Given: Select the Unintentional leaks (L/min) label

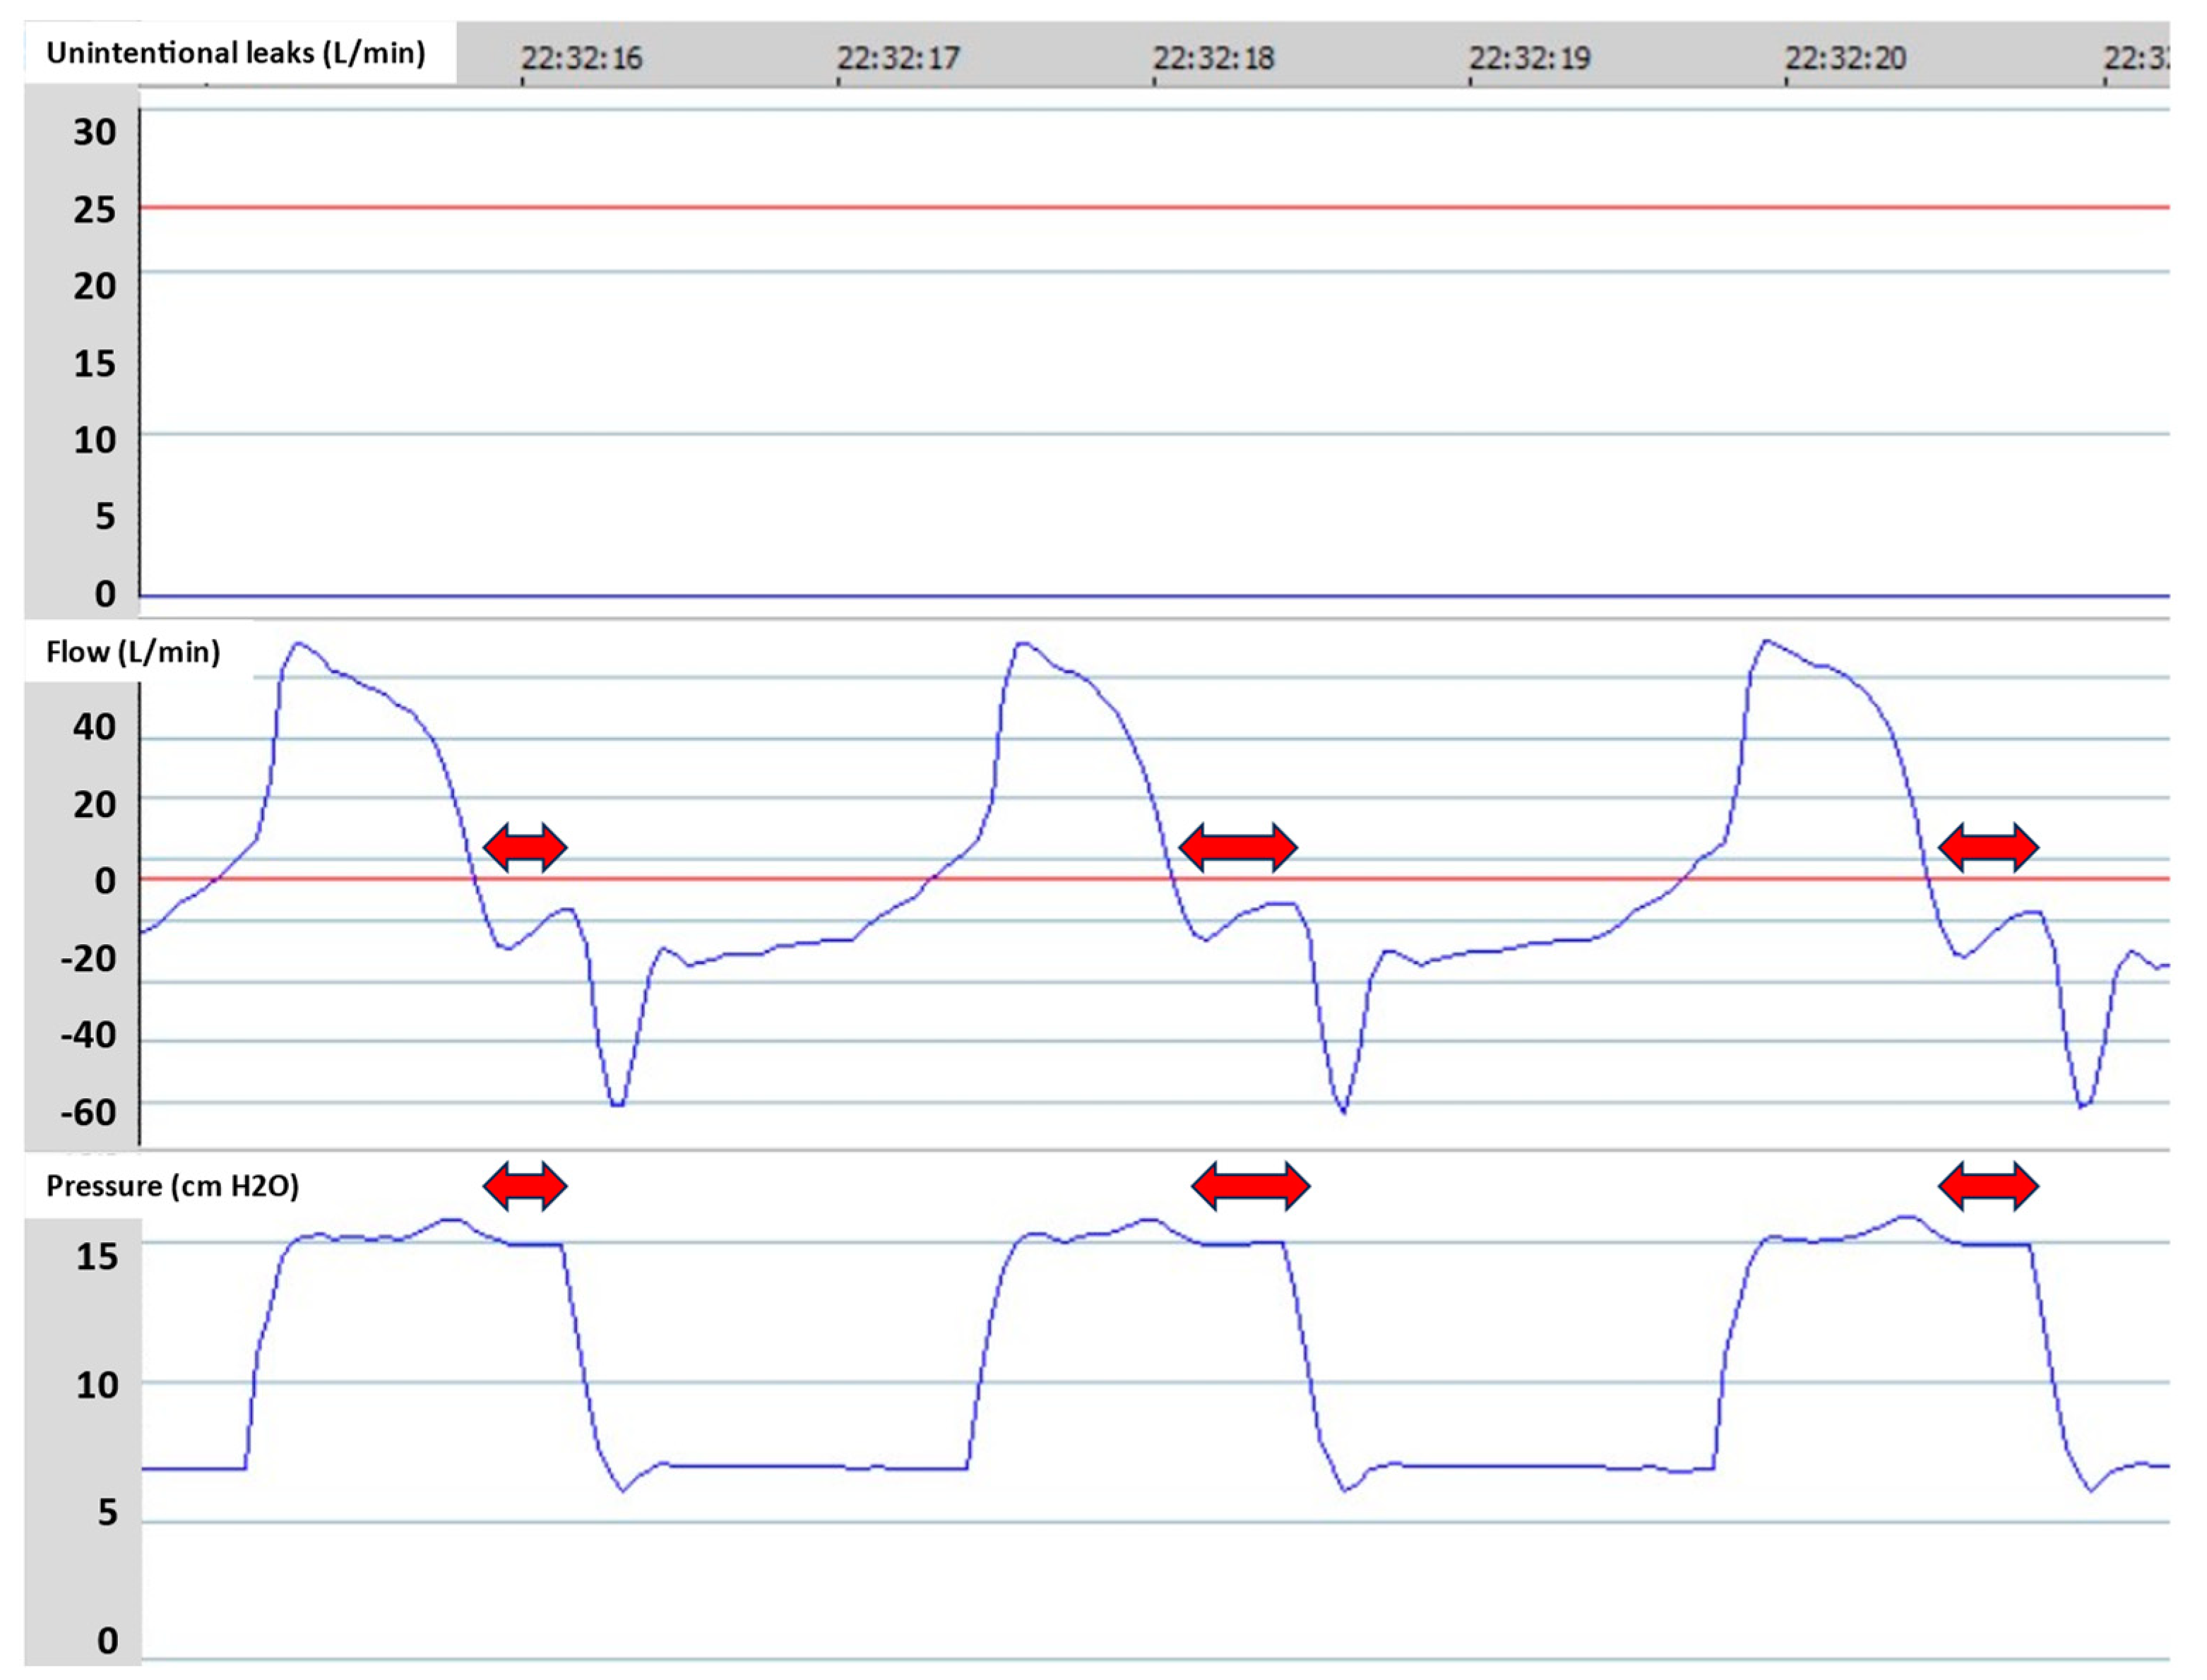Looking at the screenshot, I should coord(236,52).
